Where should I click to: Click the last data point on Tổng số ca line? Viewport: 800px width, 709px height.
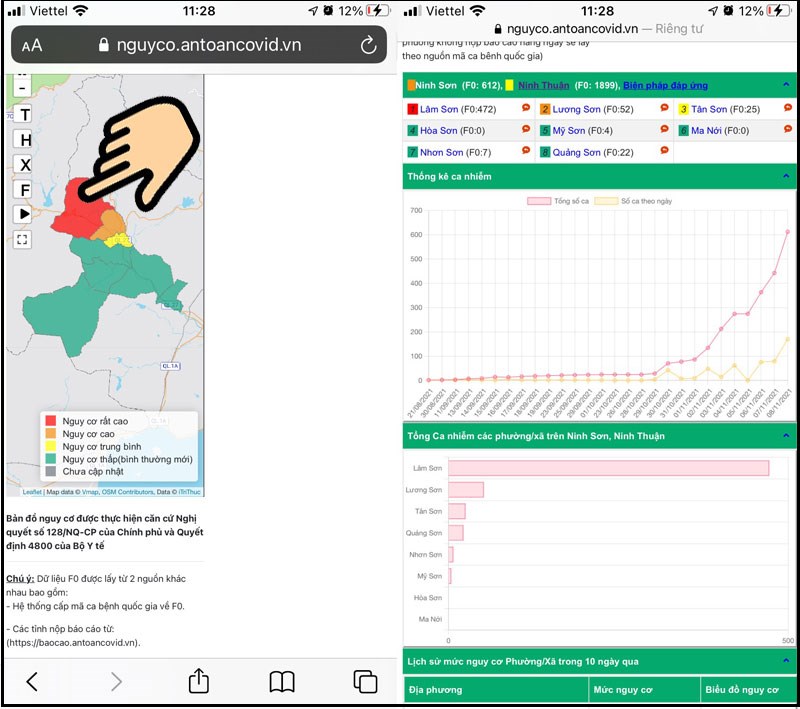pos(787,232)
